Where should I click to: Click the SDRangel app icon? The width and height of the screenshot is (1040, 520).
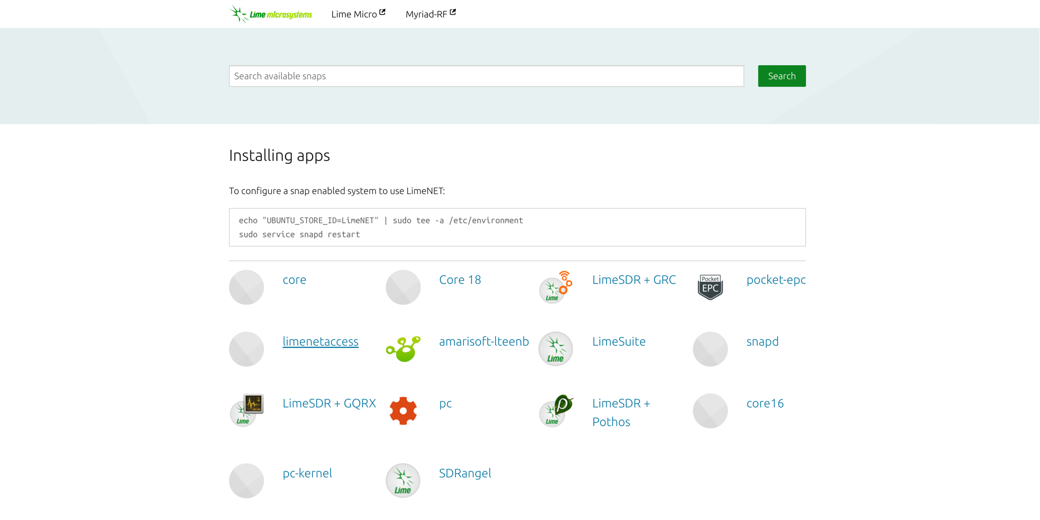[x=403, y=481]
